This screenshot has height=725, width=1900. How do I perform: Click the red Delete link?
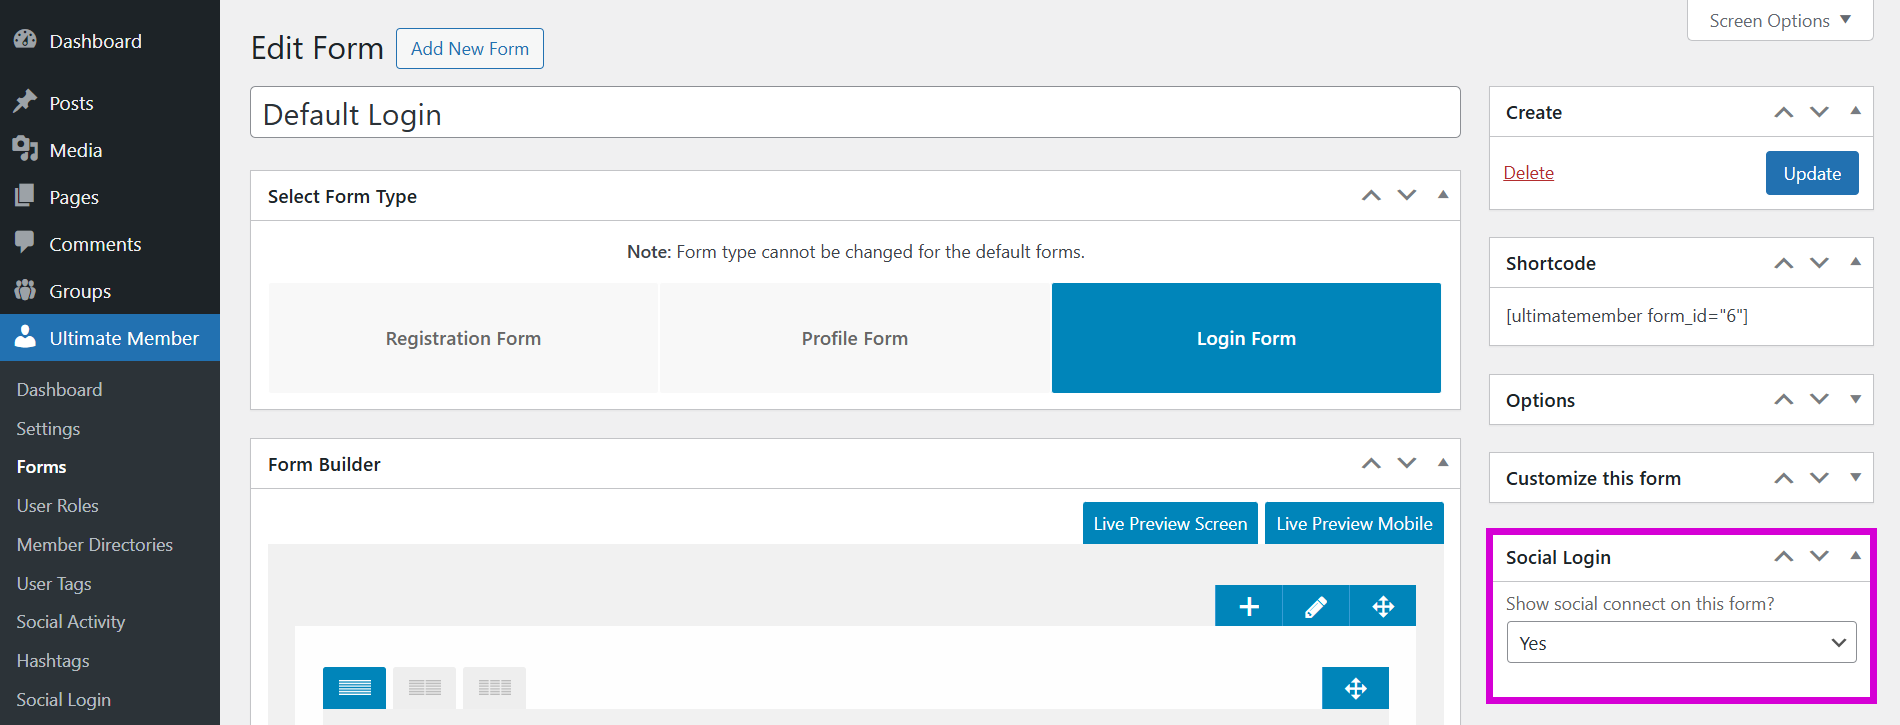(x=1528, y=173)
